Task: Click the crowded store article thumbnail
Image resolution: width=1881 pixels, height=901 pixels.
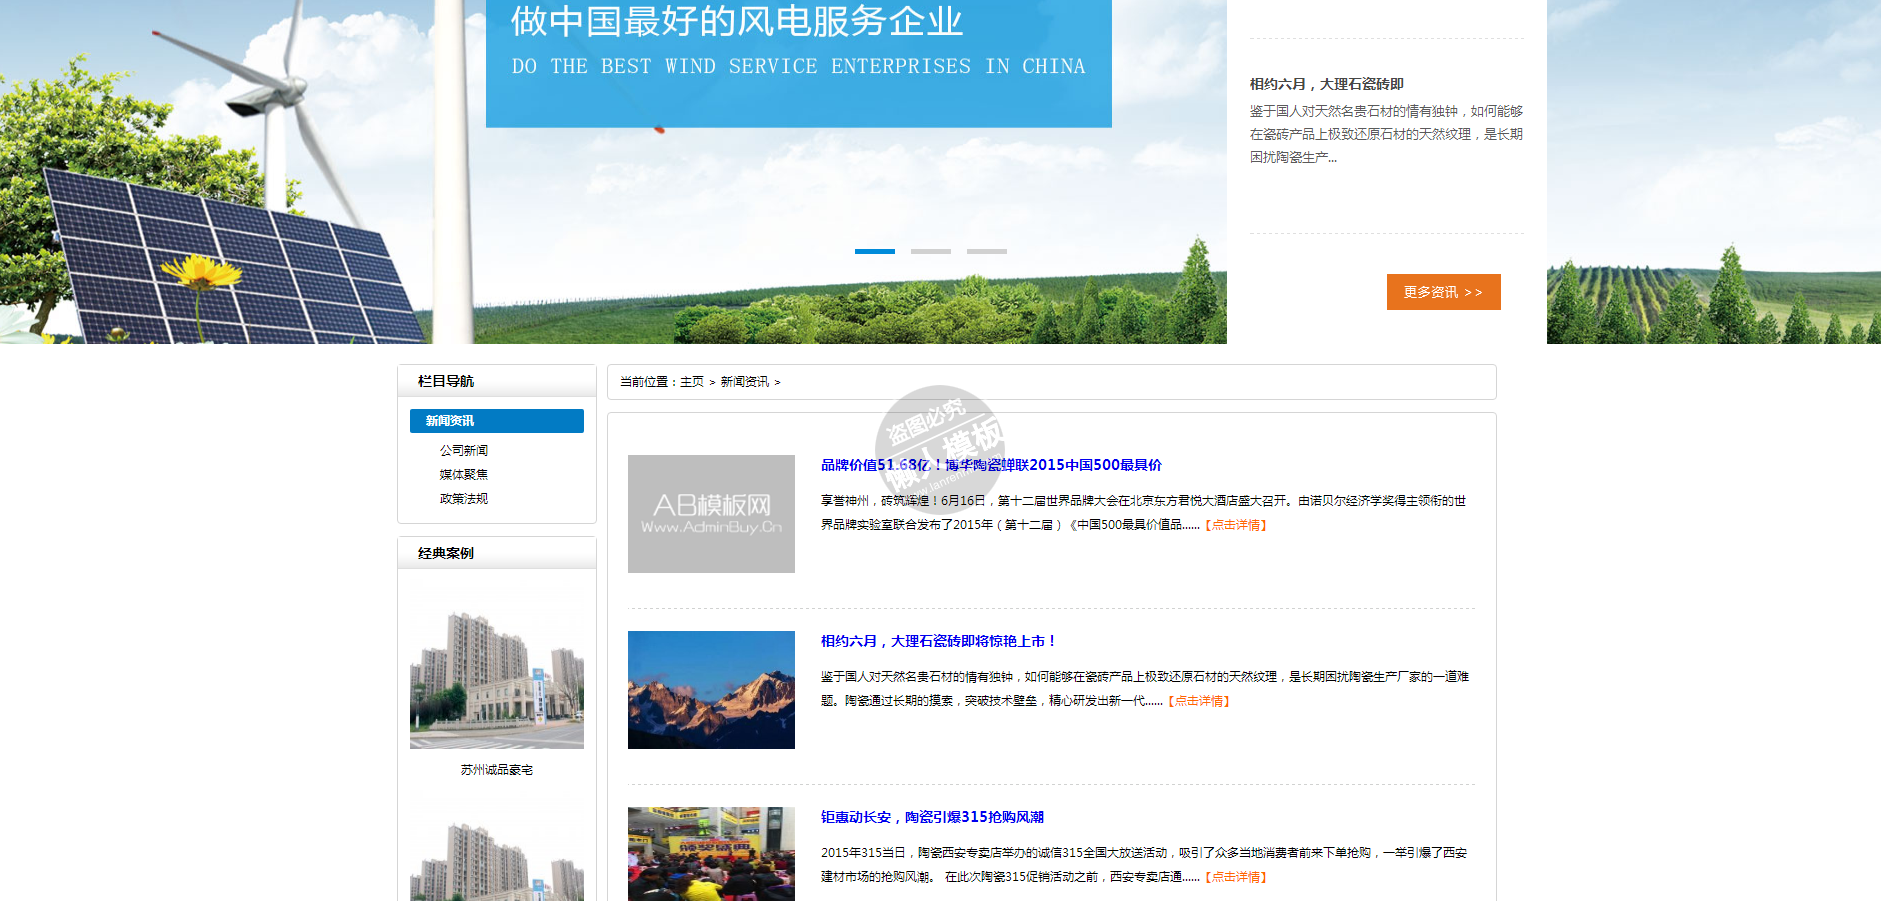Action: 711,854
